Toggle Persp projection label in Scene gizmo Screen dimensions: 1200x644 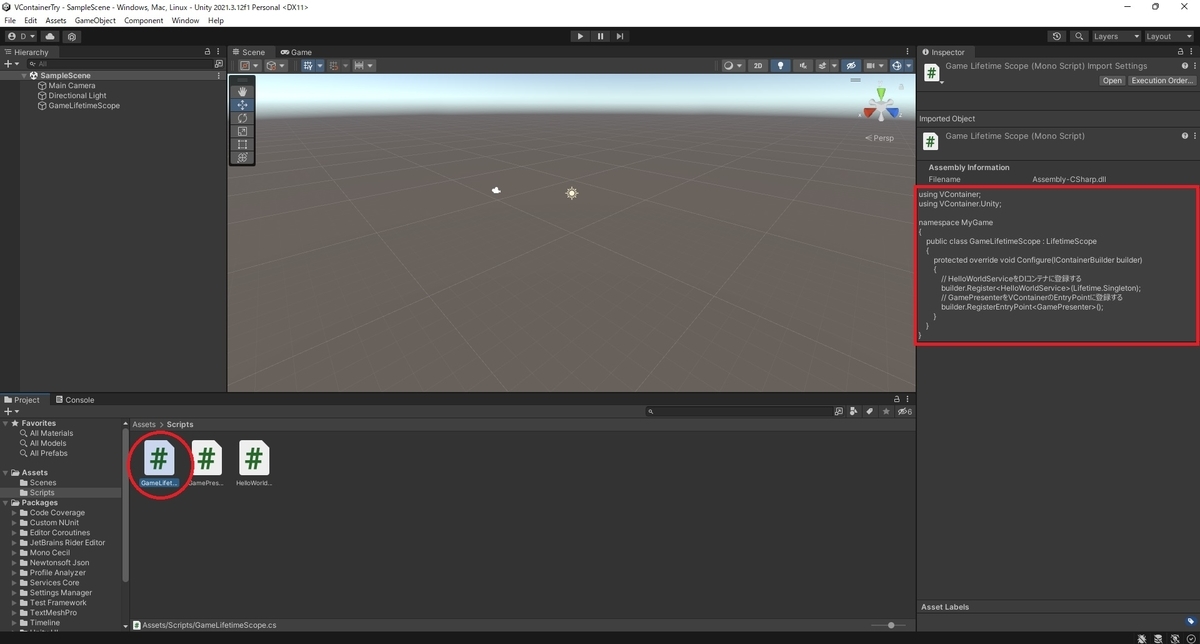click(880, 139)
